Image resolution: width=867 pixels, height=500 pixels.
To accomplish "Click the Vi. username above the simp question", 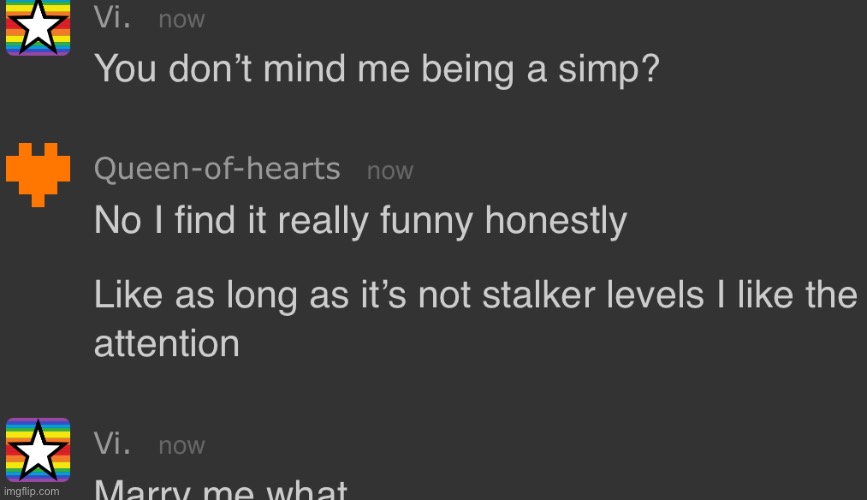I will point(112,18).
